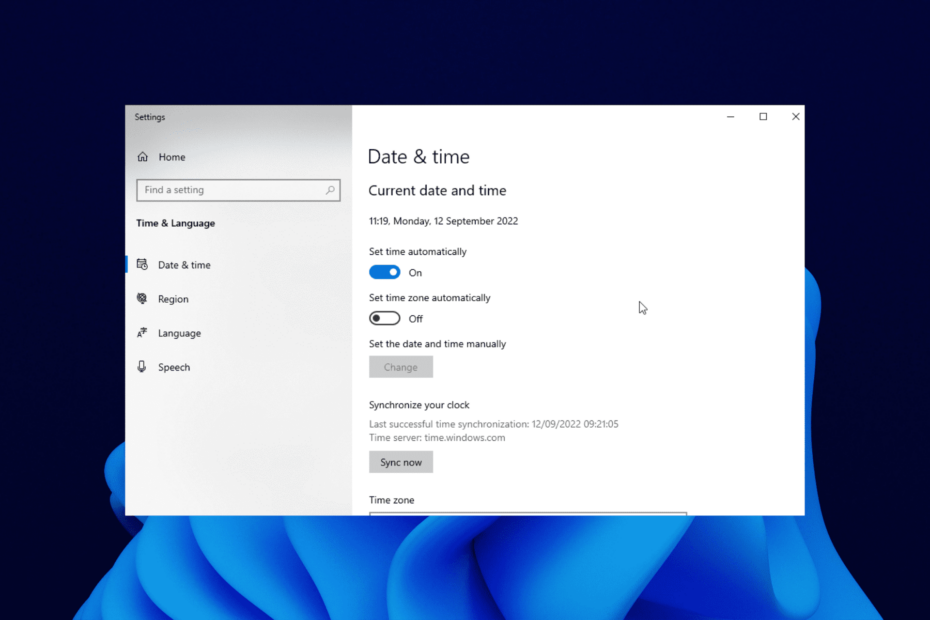This screenshot has width=930, height=620.
Task: Click the Language character icon
Action: tap(142, 333)
